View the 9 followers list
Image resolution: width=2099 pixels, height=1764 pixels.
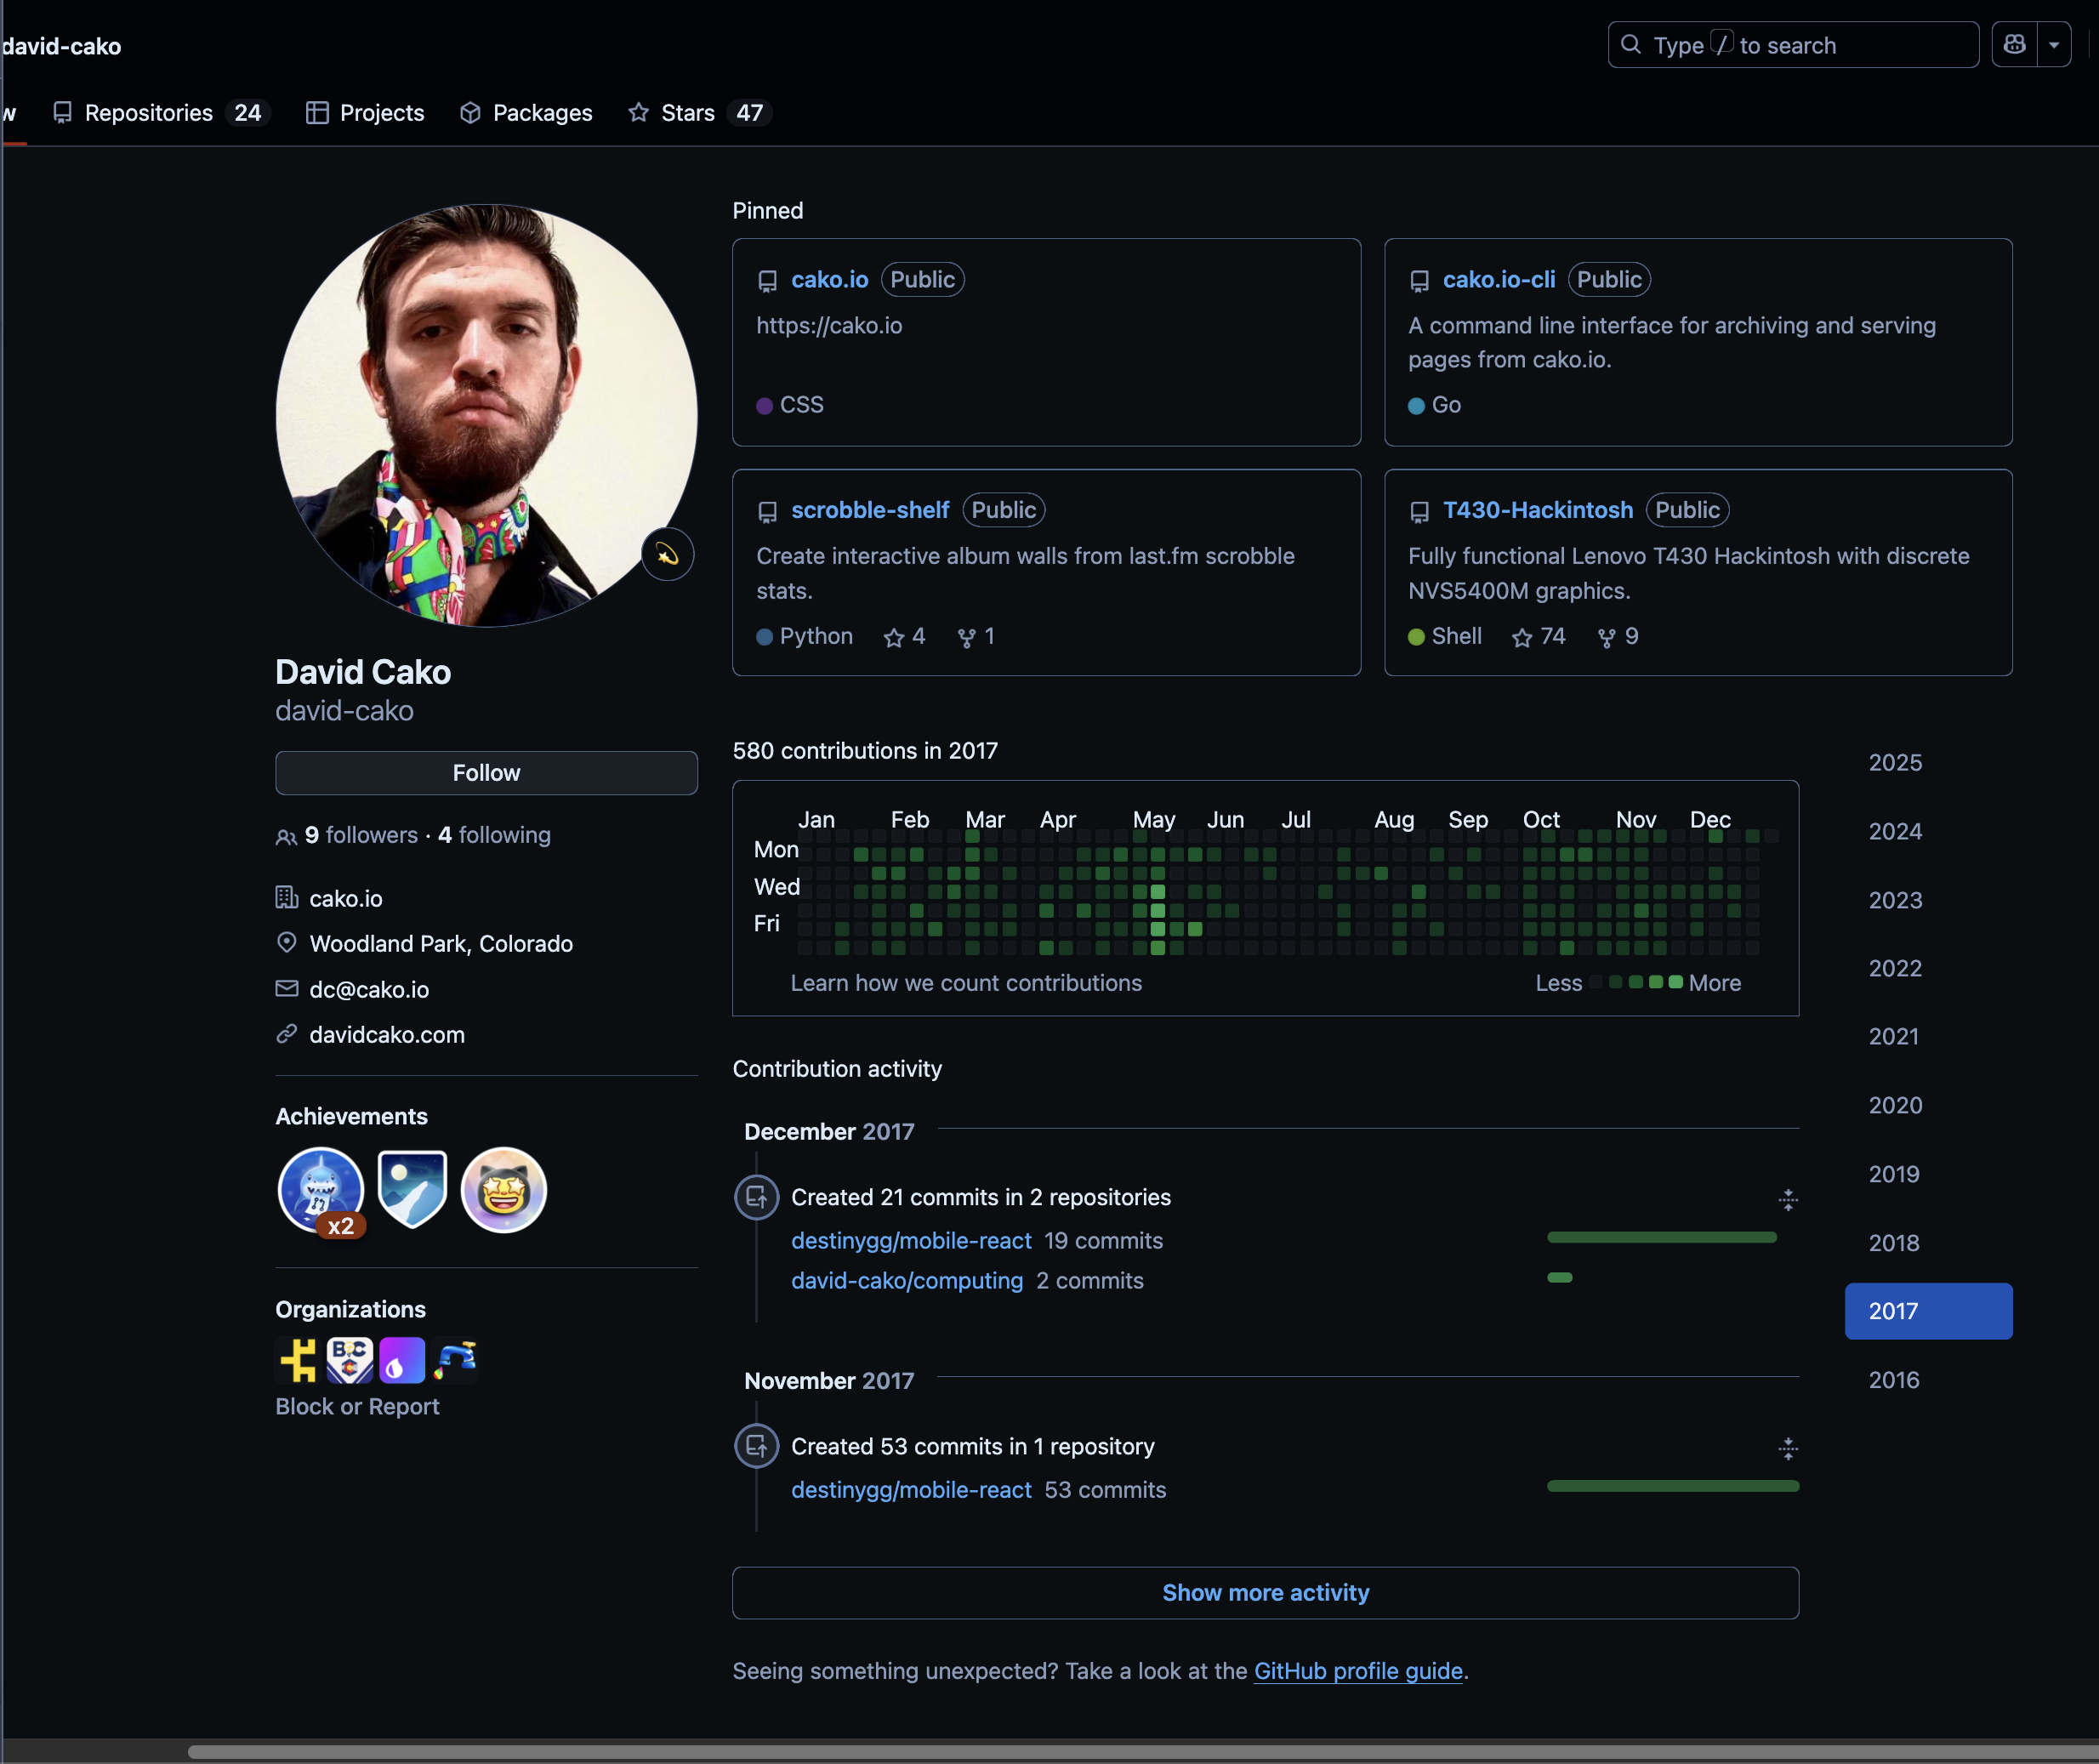click(x=361, y=835)
